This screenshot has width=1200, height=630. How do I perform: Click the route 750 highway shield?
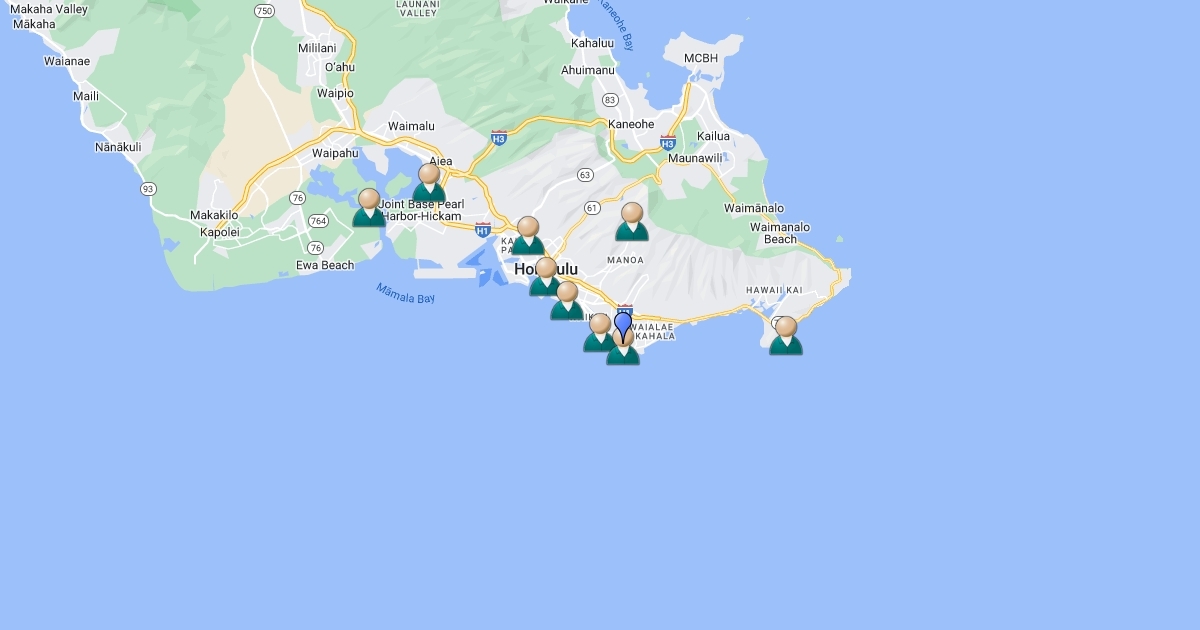(x=264, y=11)
